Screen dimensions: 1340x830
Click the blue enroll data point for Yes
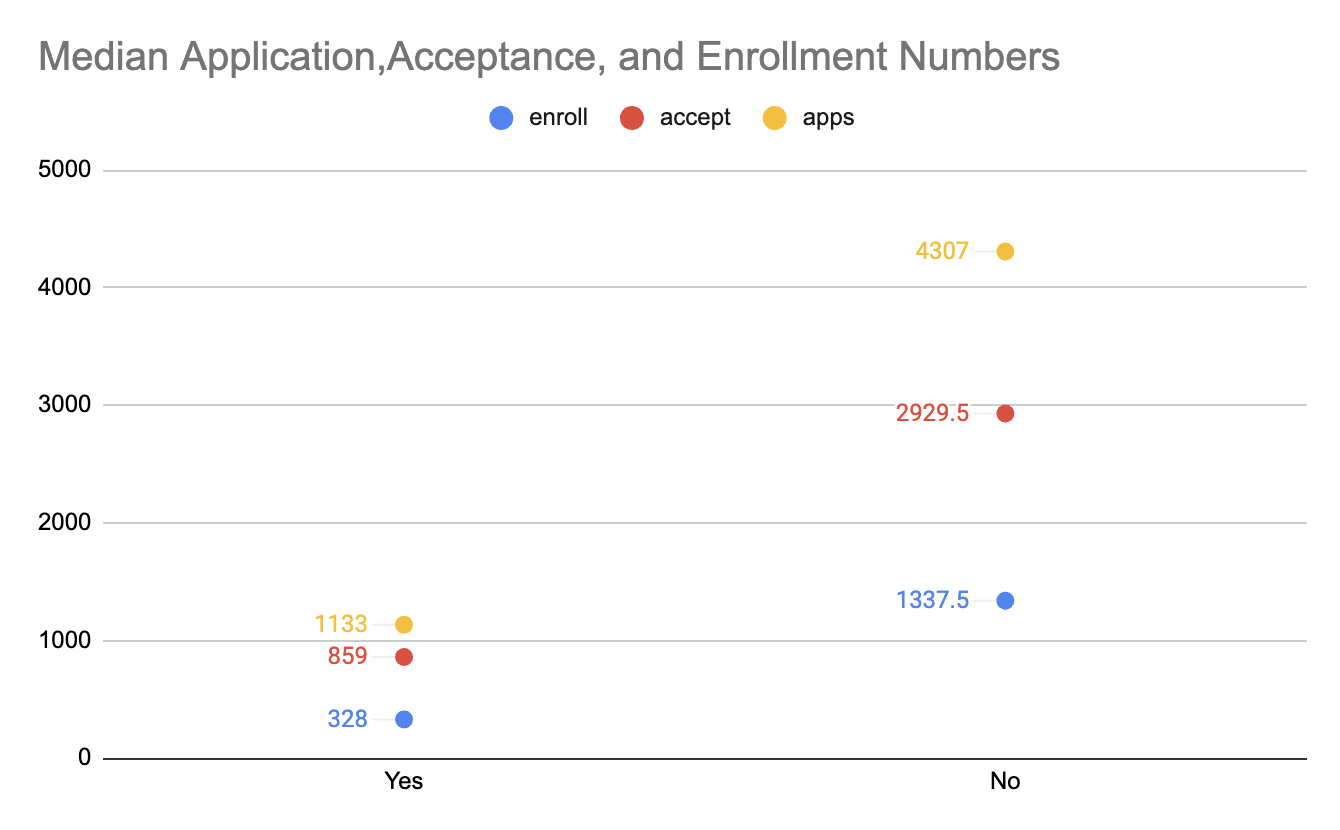pos(404,719)
